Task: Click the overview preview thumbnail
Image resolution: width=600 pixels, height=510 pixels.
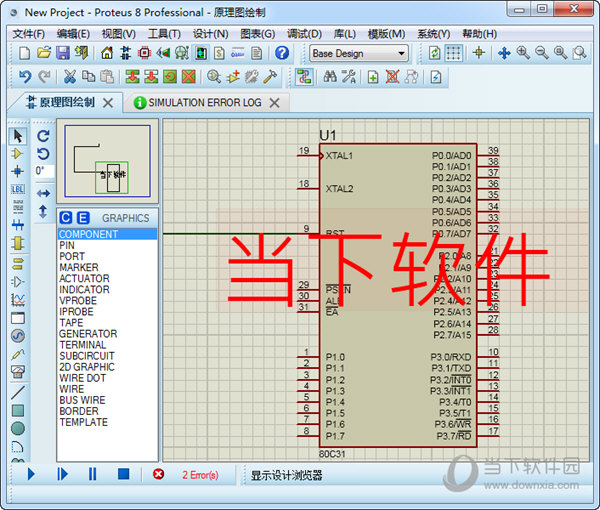Action: (108, 161)
